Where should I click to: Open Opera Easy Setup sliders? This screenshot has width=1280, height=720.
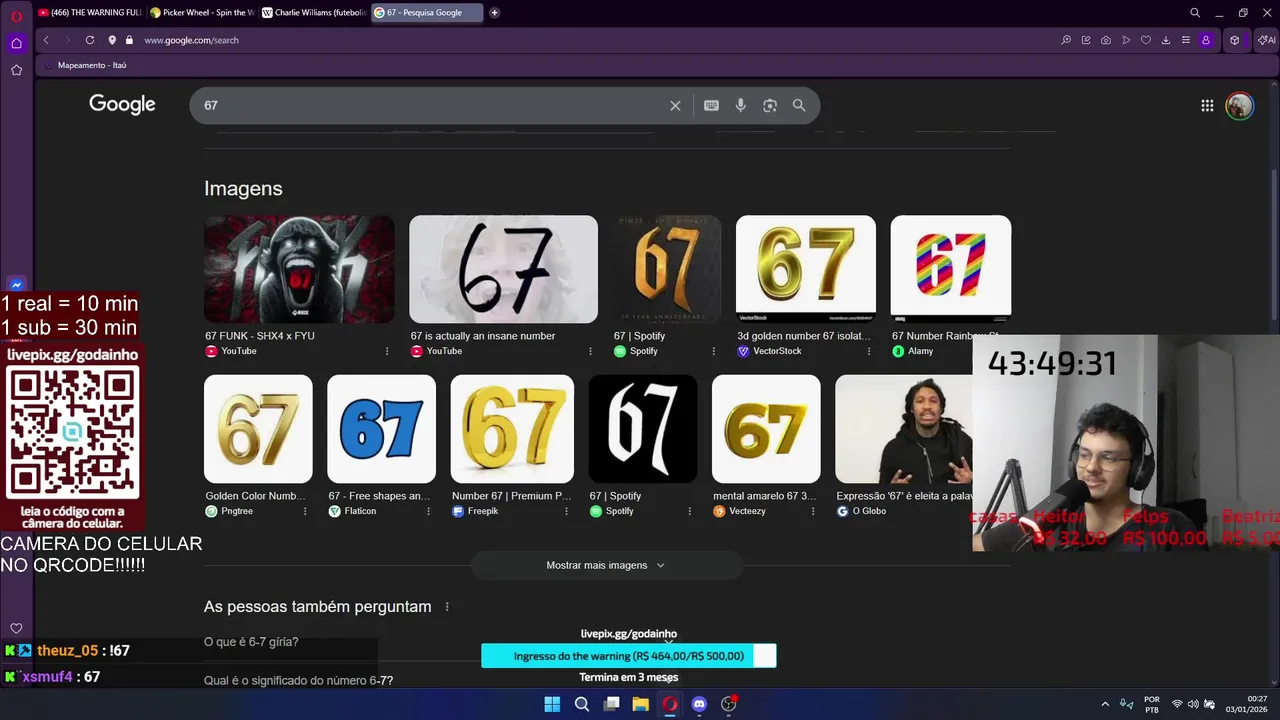[x=1186, y=40]
